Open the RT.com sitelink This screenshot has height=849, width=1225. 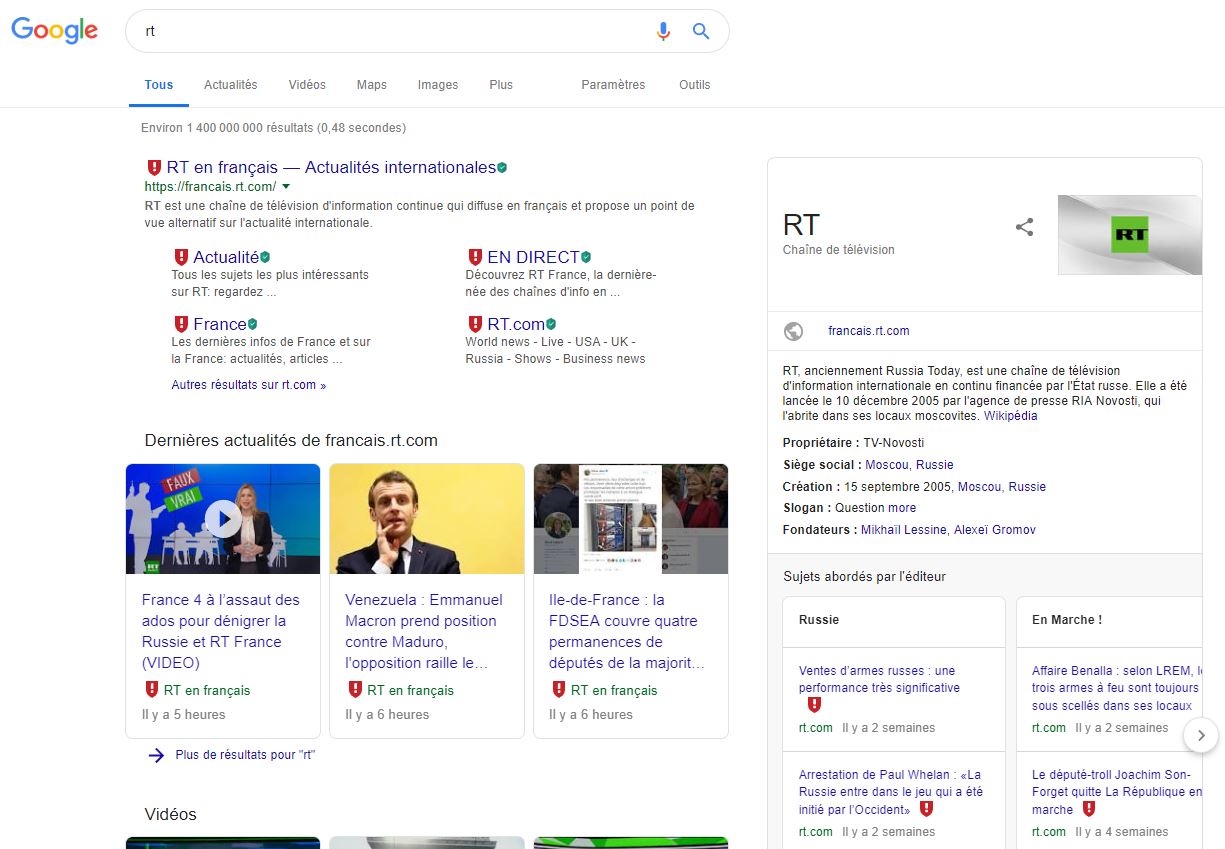point(516,324)
